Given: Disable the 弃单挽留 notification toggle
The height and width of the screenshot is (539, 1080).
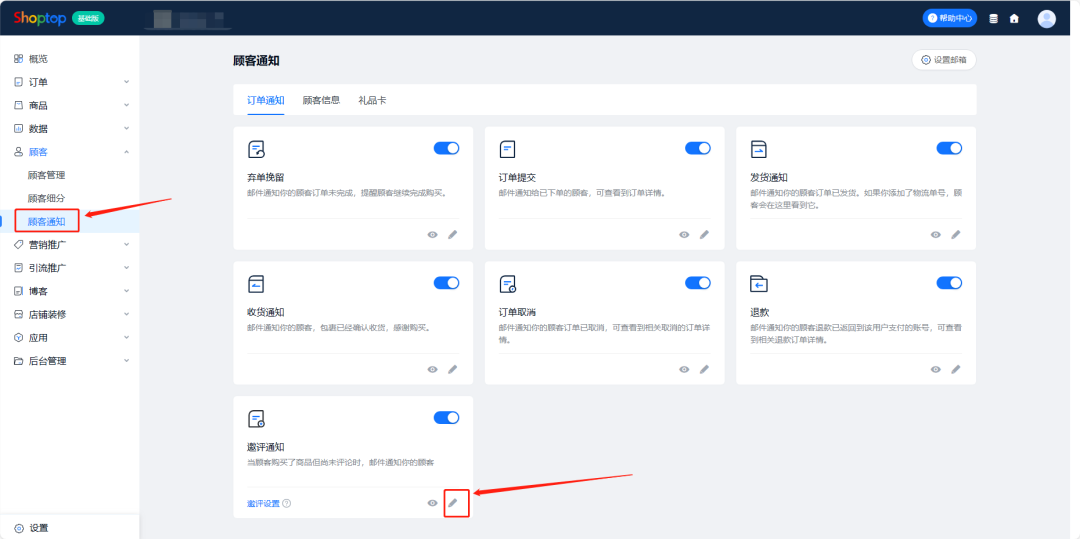Looking at the screenshot, I should point(446,148).
